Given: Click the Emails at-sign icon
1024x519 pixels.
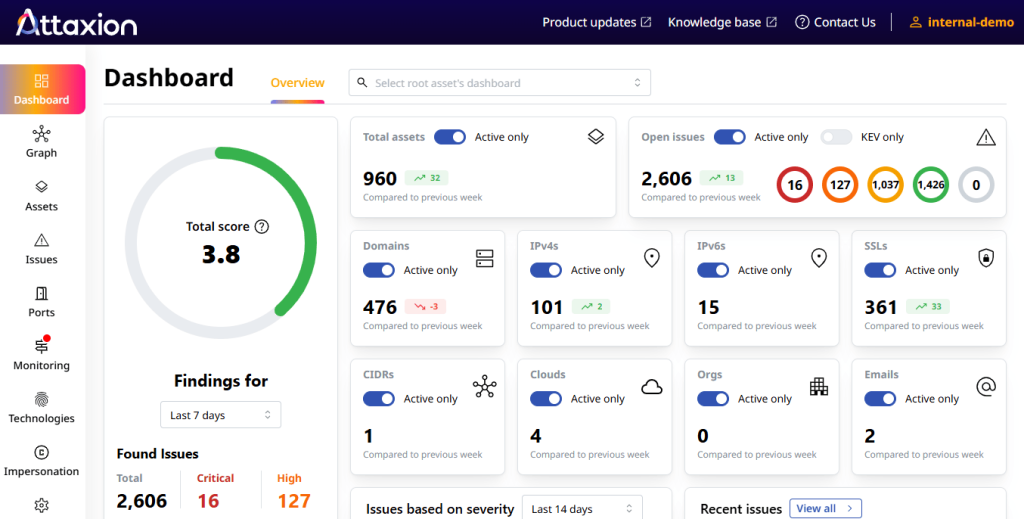Looking at the screenshot, I should coord(986,386).
